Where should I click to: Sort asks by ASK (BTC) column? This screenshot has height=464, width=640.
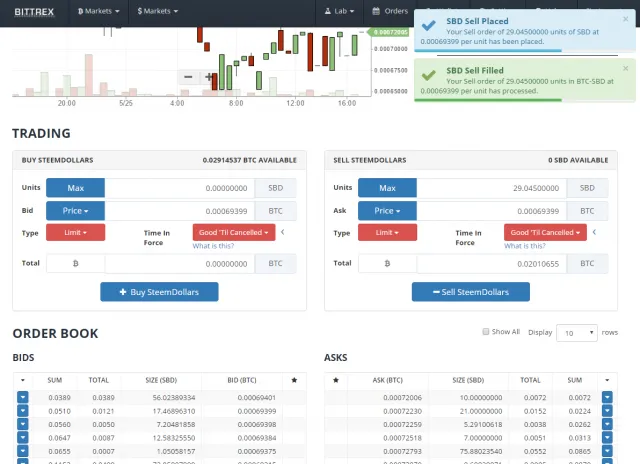coord(387,380)
